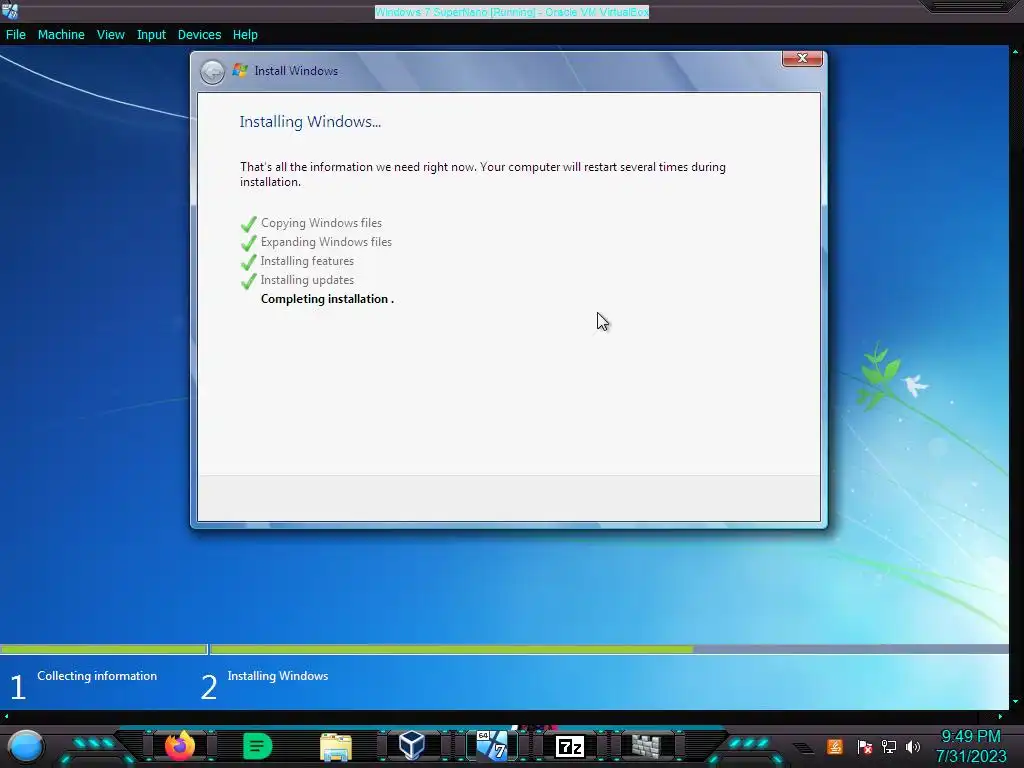
Task: Open the Input menu
Action: tap(151, 35)
